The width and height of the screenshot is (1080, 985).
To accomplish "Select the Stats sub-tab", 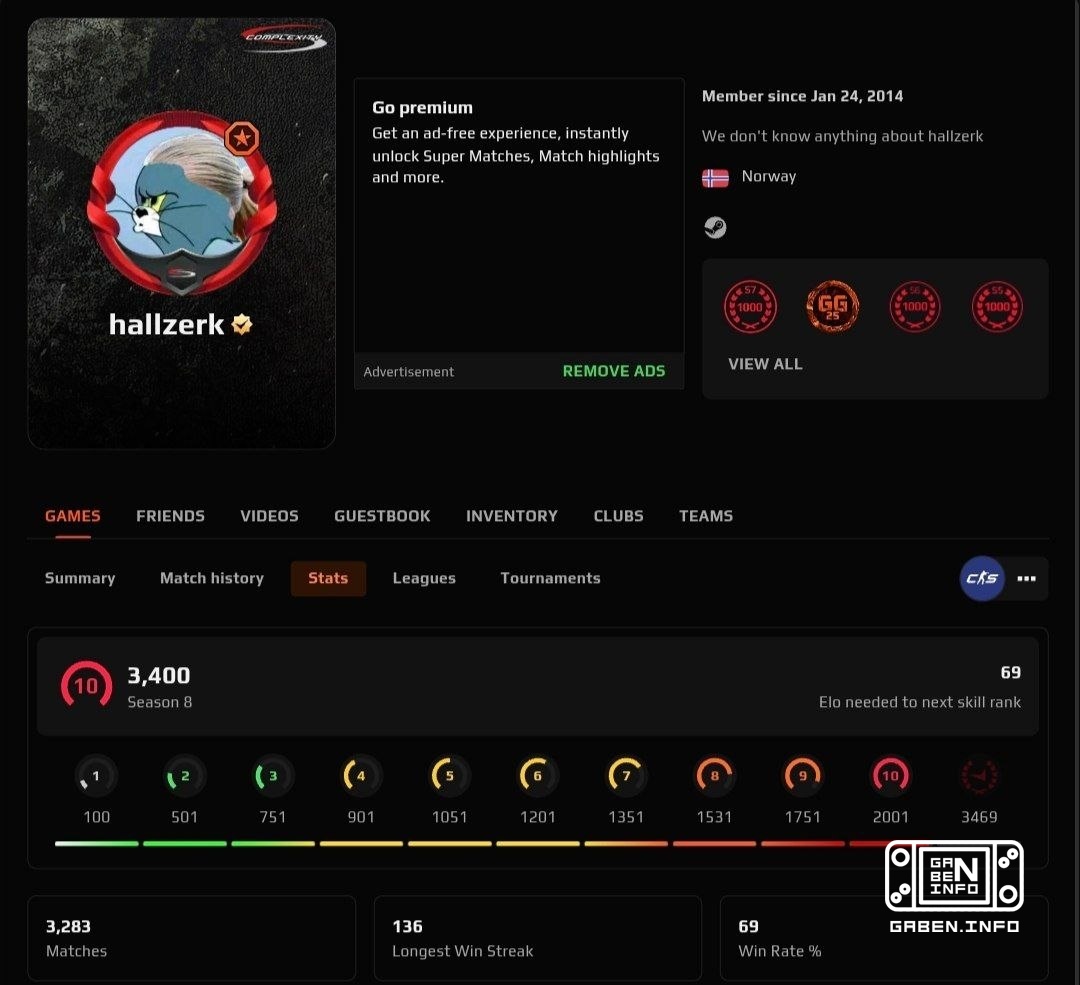I will click(x=328, y=578).
